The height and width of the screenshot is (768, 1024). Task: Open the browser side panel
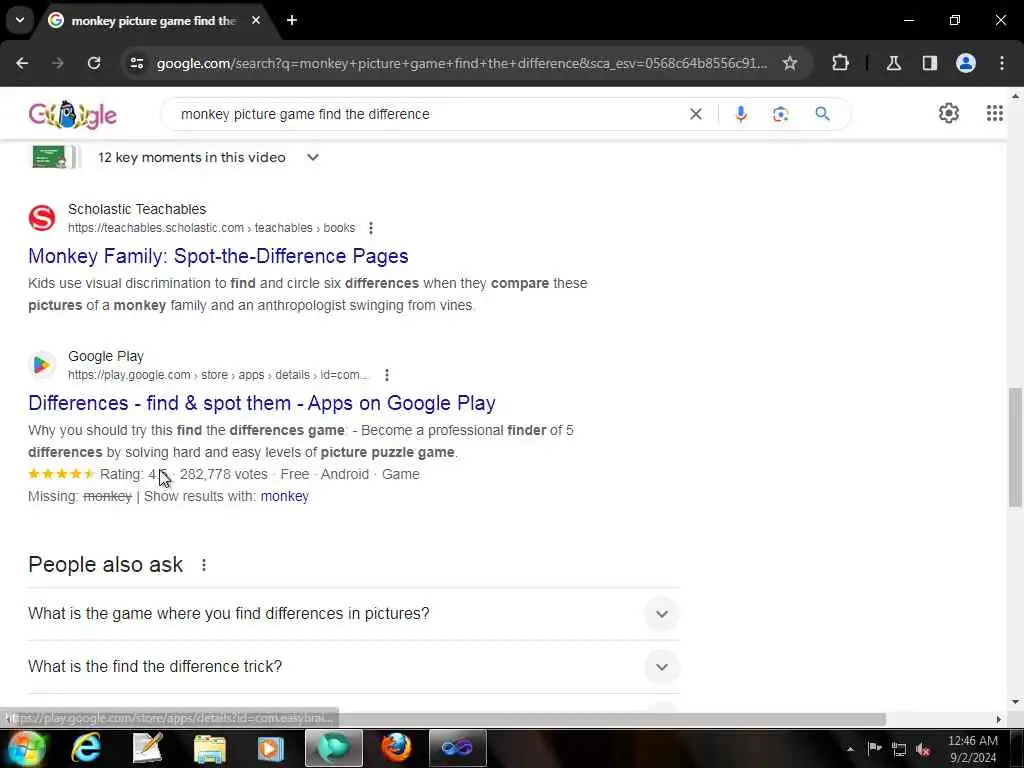(x=930, y=63)
